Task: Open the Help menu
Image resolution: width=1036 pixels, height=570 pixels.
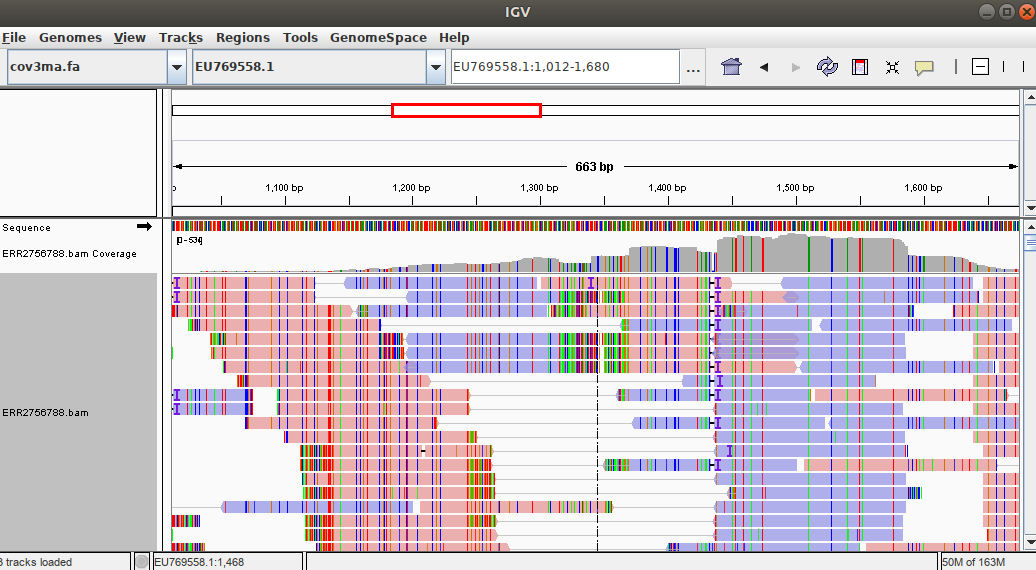Action: [454, 38]
